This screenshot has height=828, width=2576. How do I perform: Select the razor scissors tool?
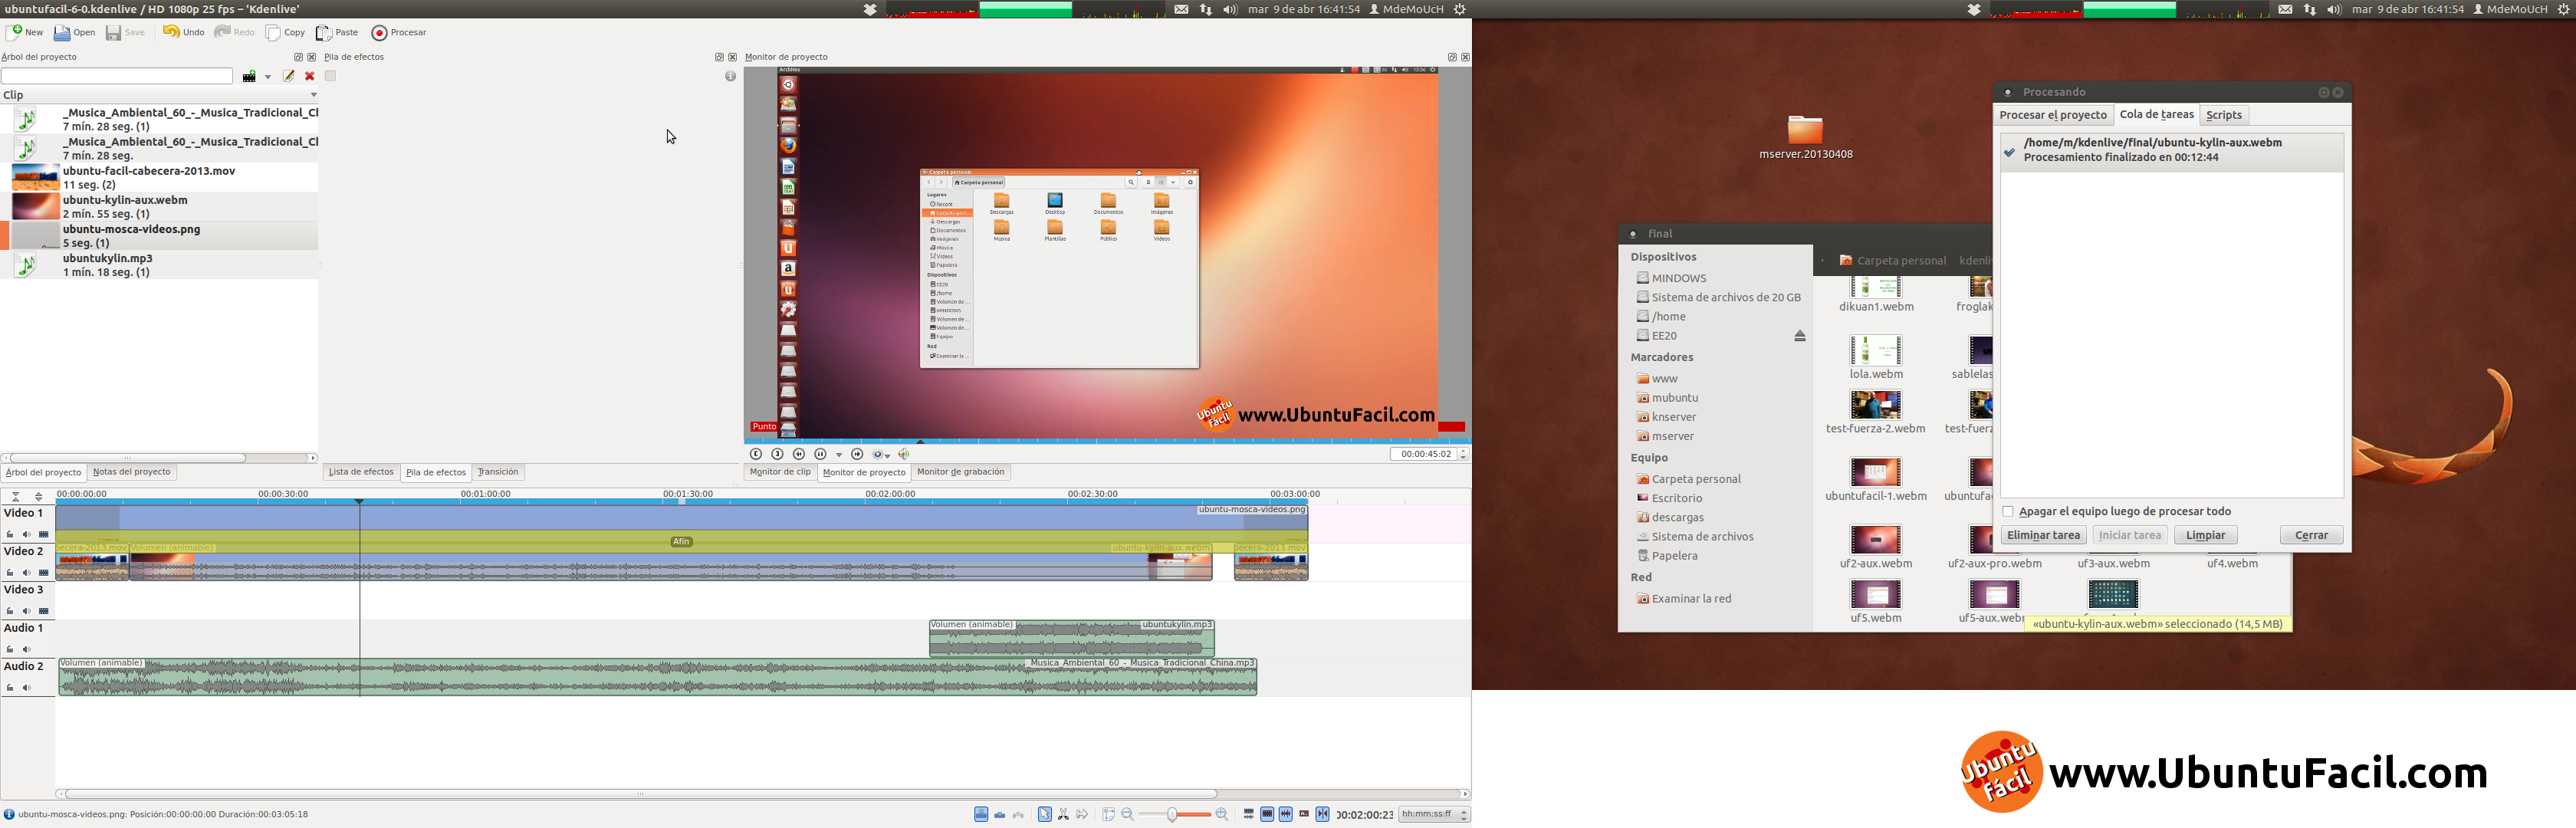[x=1063, y=814]
